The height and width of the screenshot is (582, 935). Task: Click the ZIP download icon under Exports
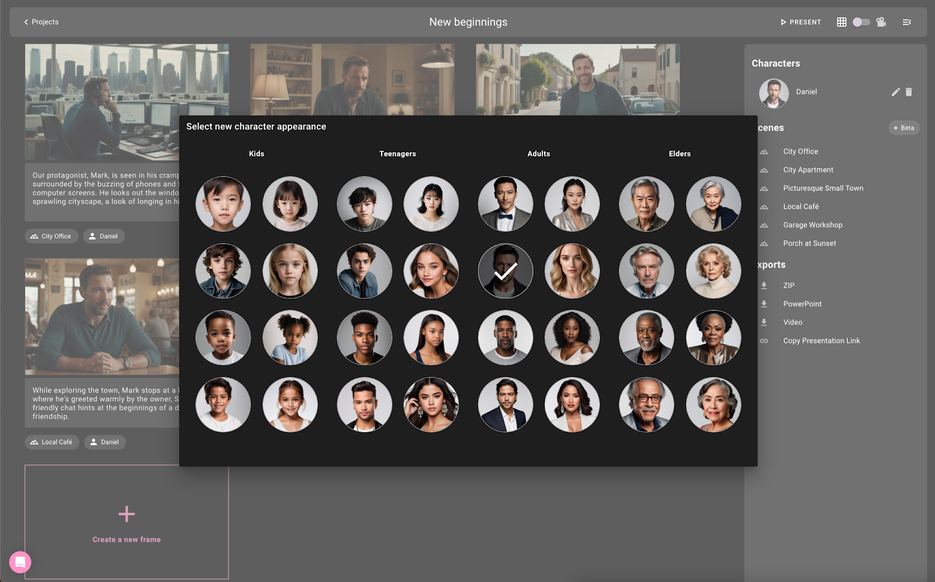pyautogui.click(x=764, y=285)
